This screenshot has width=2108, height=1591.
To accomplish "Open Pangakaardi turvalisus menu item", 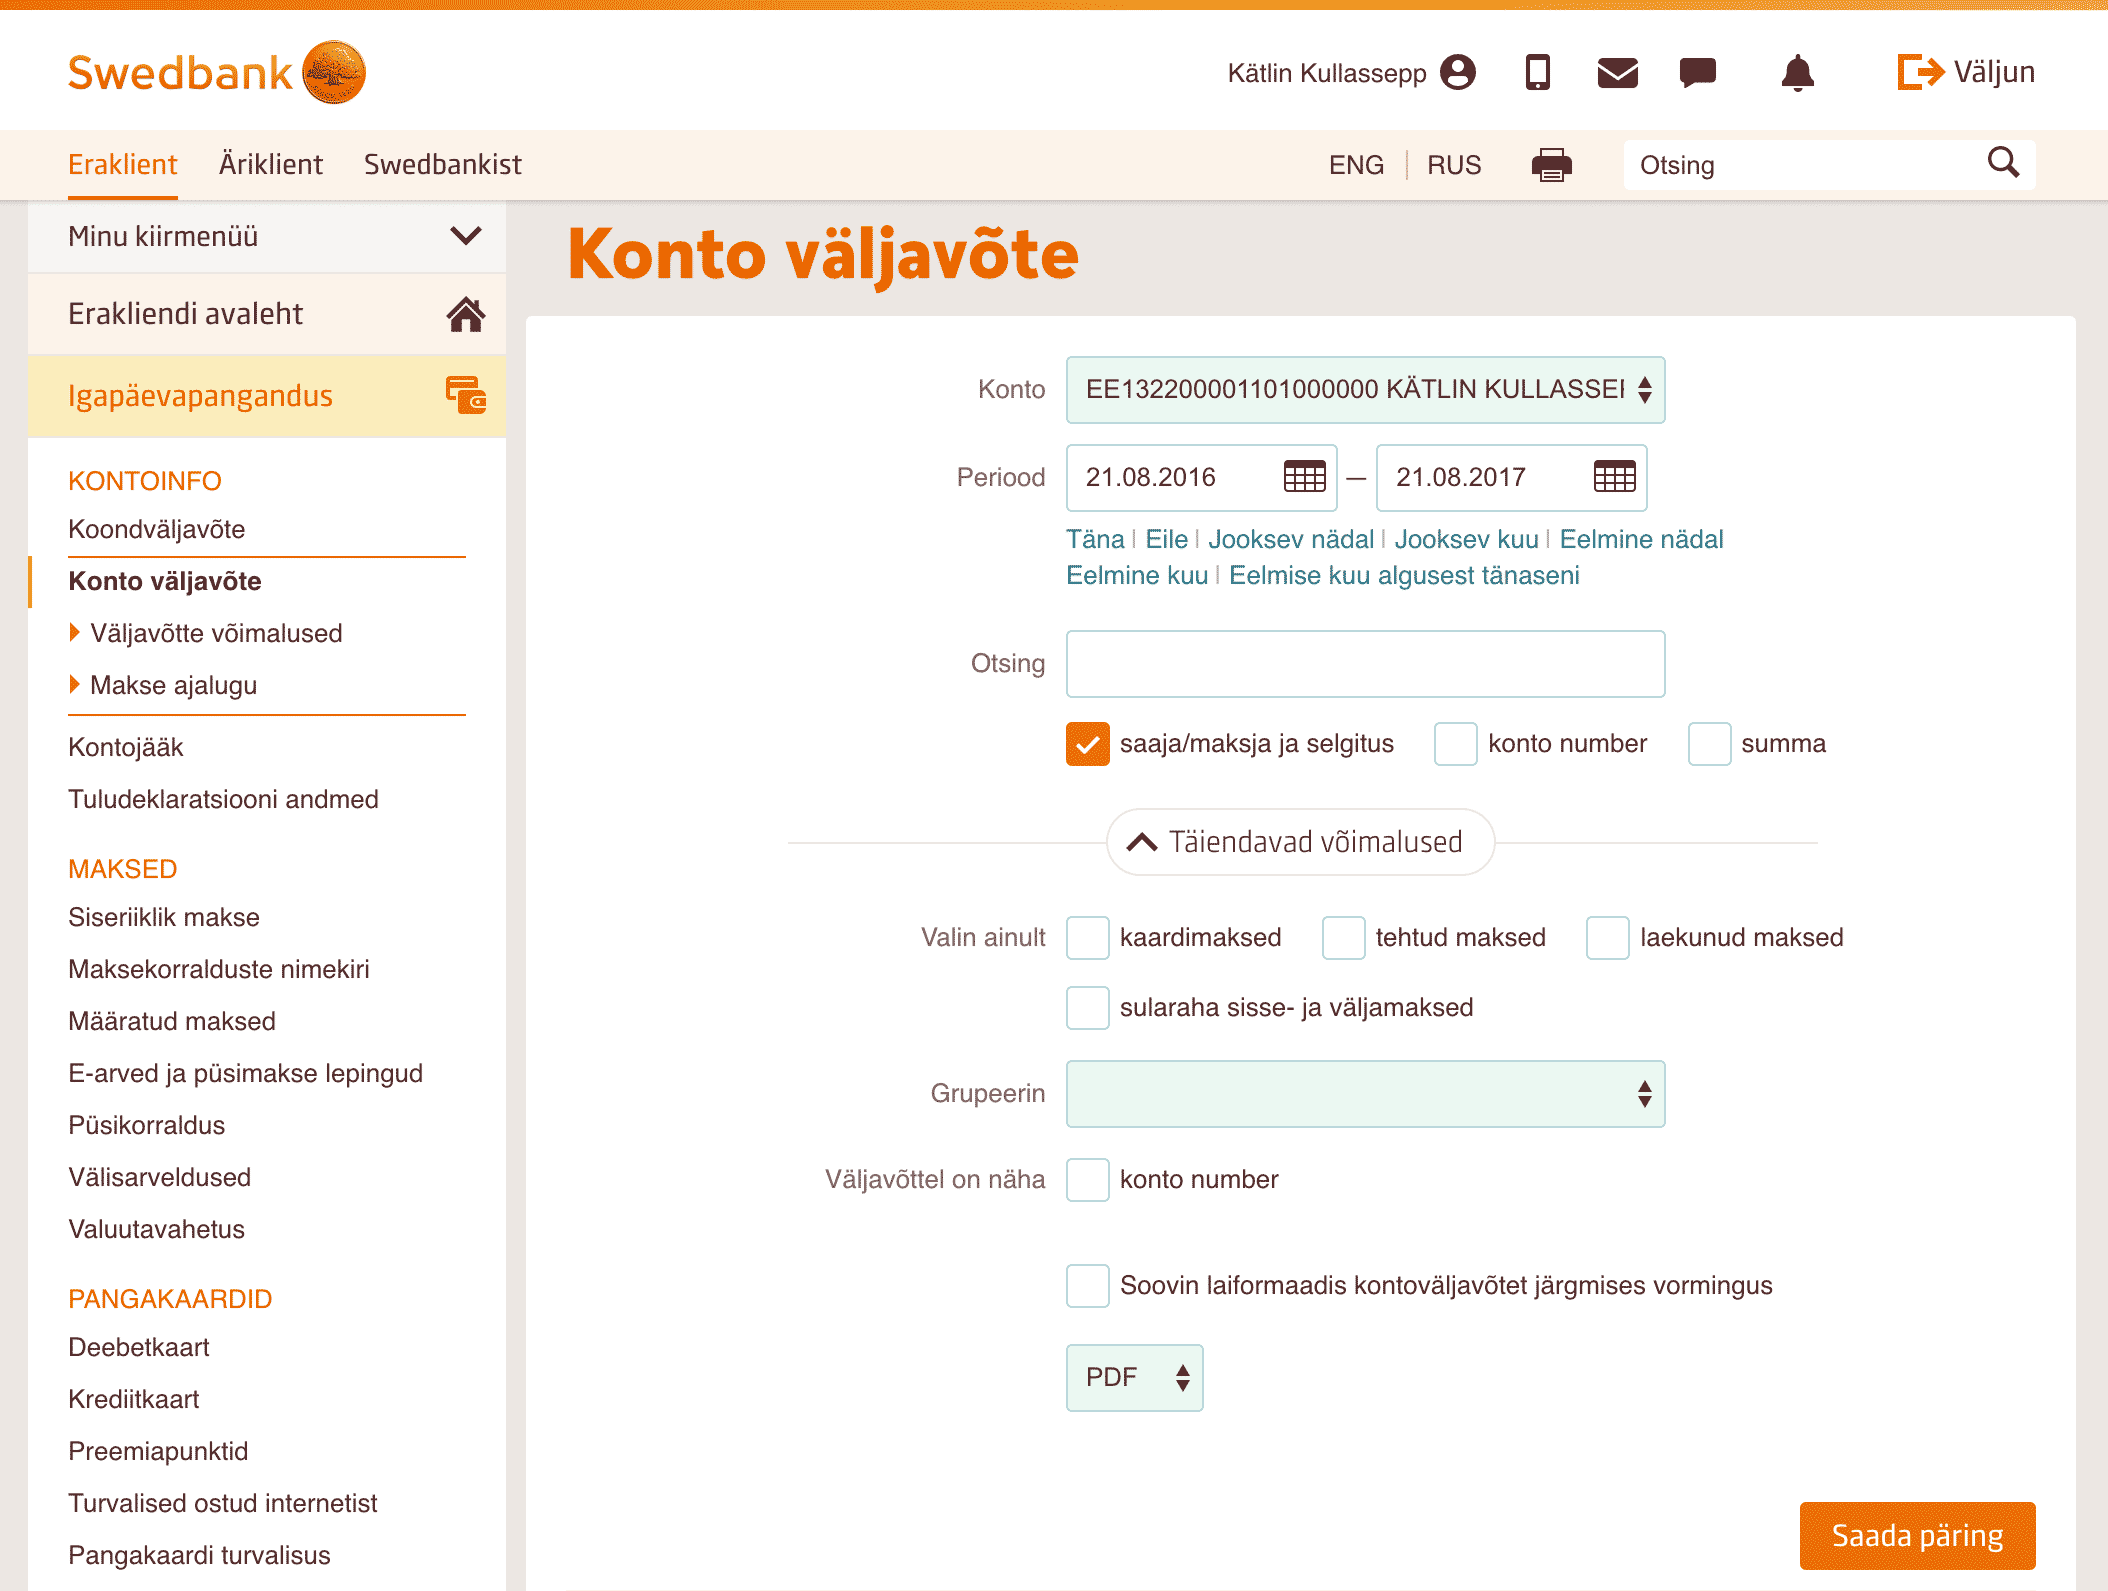I will click(199, 1555).
